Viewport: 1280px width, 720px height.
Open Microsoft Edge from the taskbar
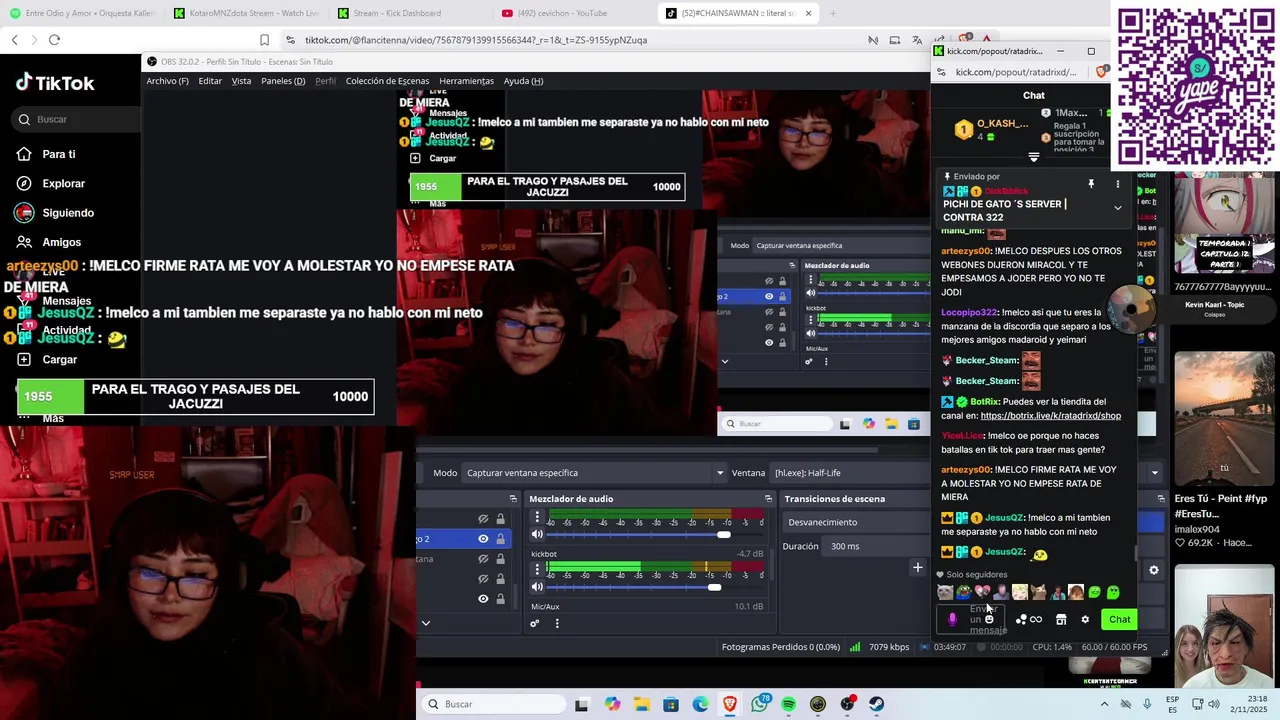(700, 704)
